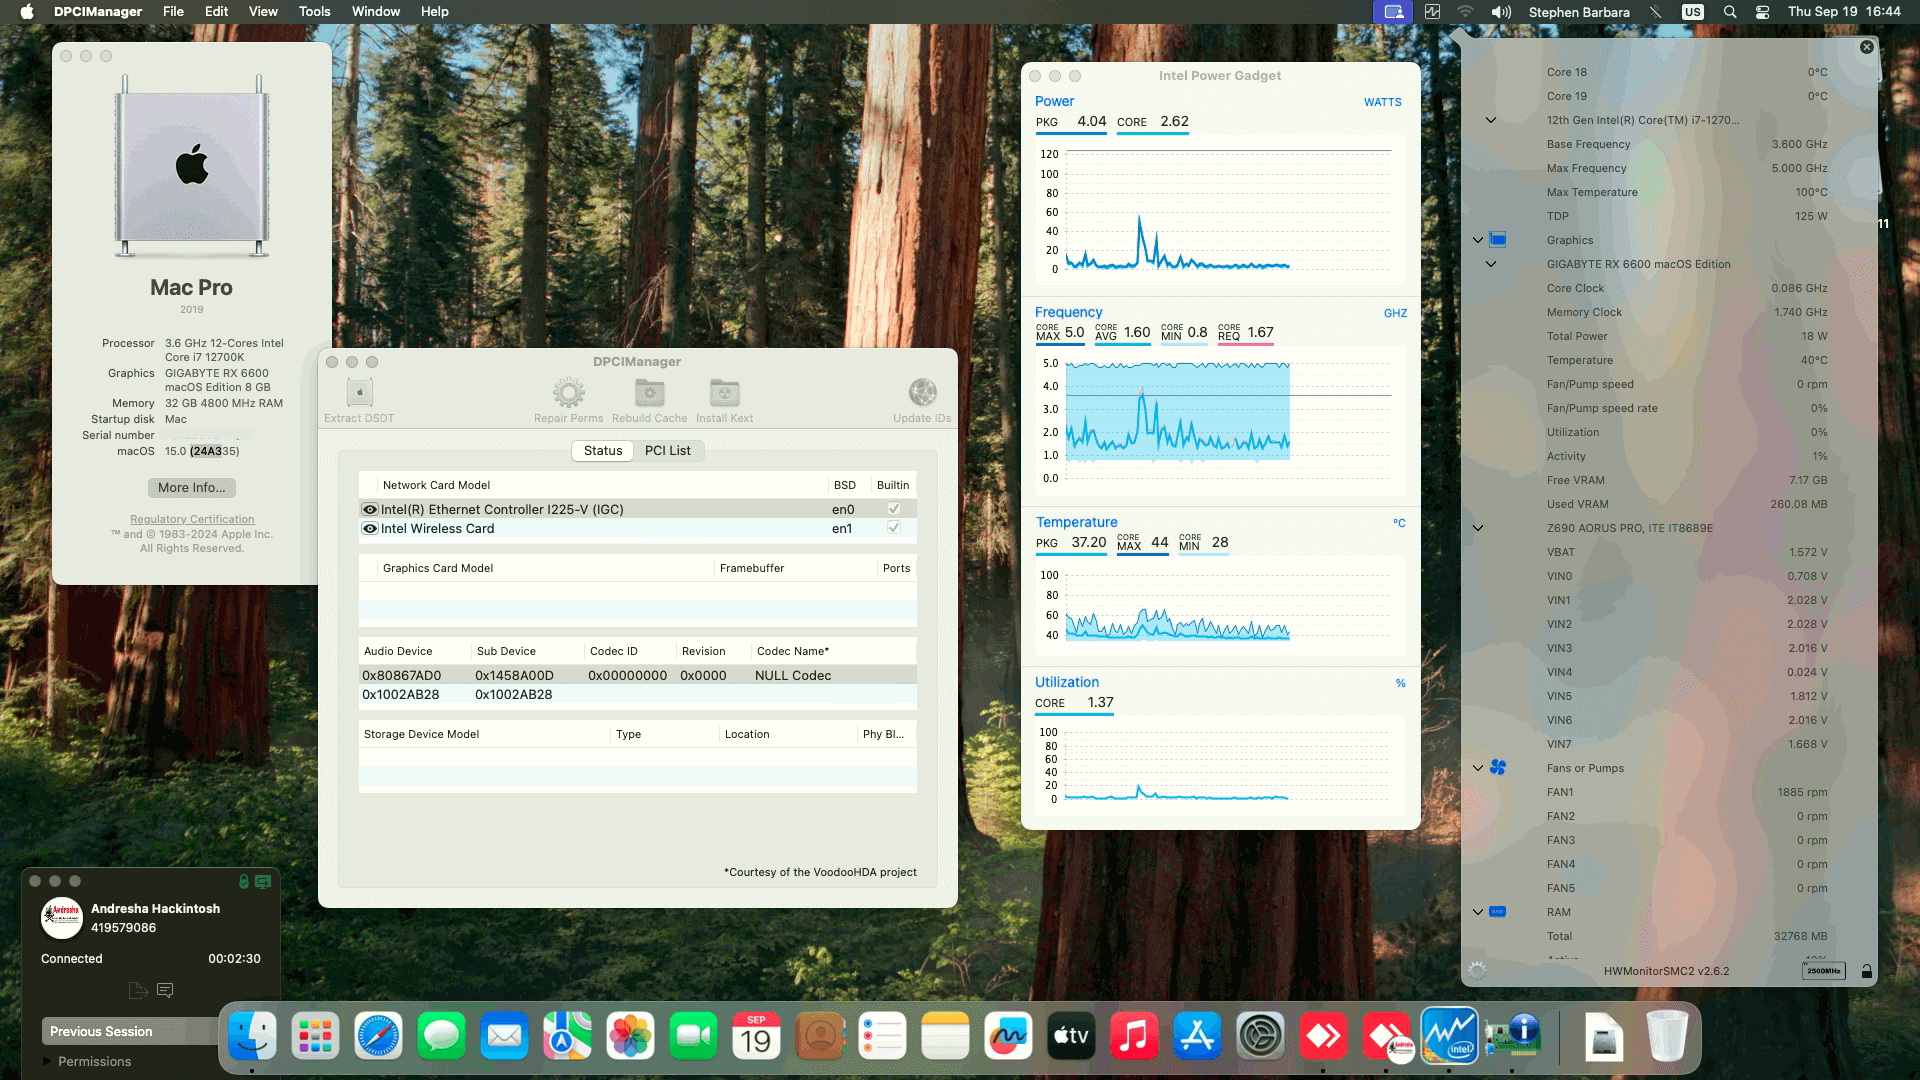
Task: Toggle the Builtin checkbox for en0 Ethernet
Action: [892, 508]
